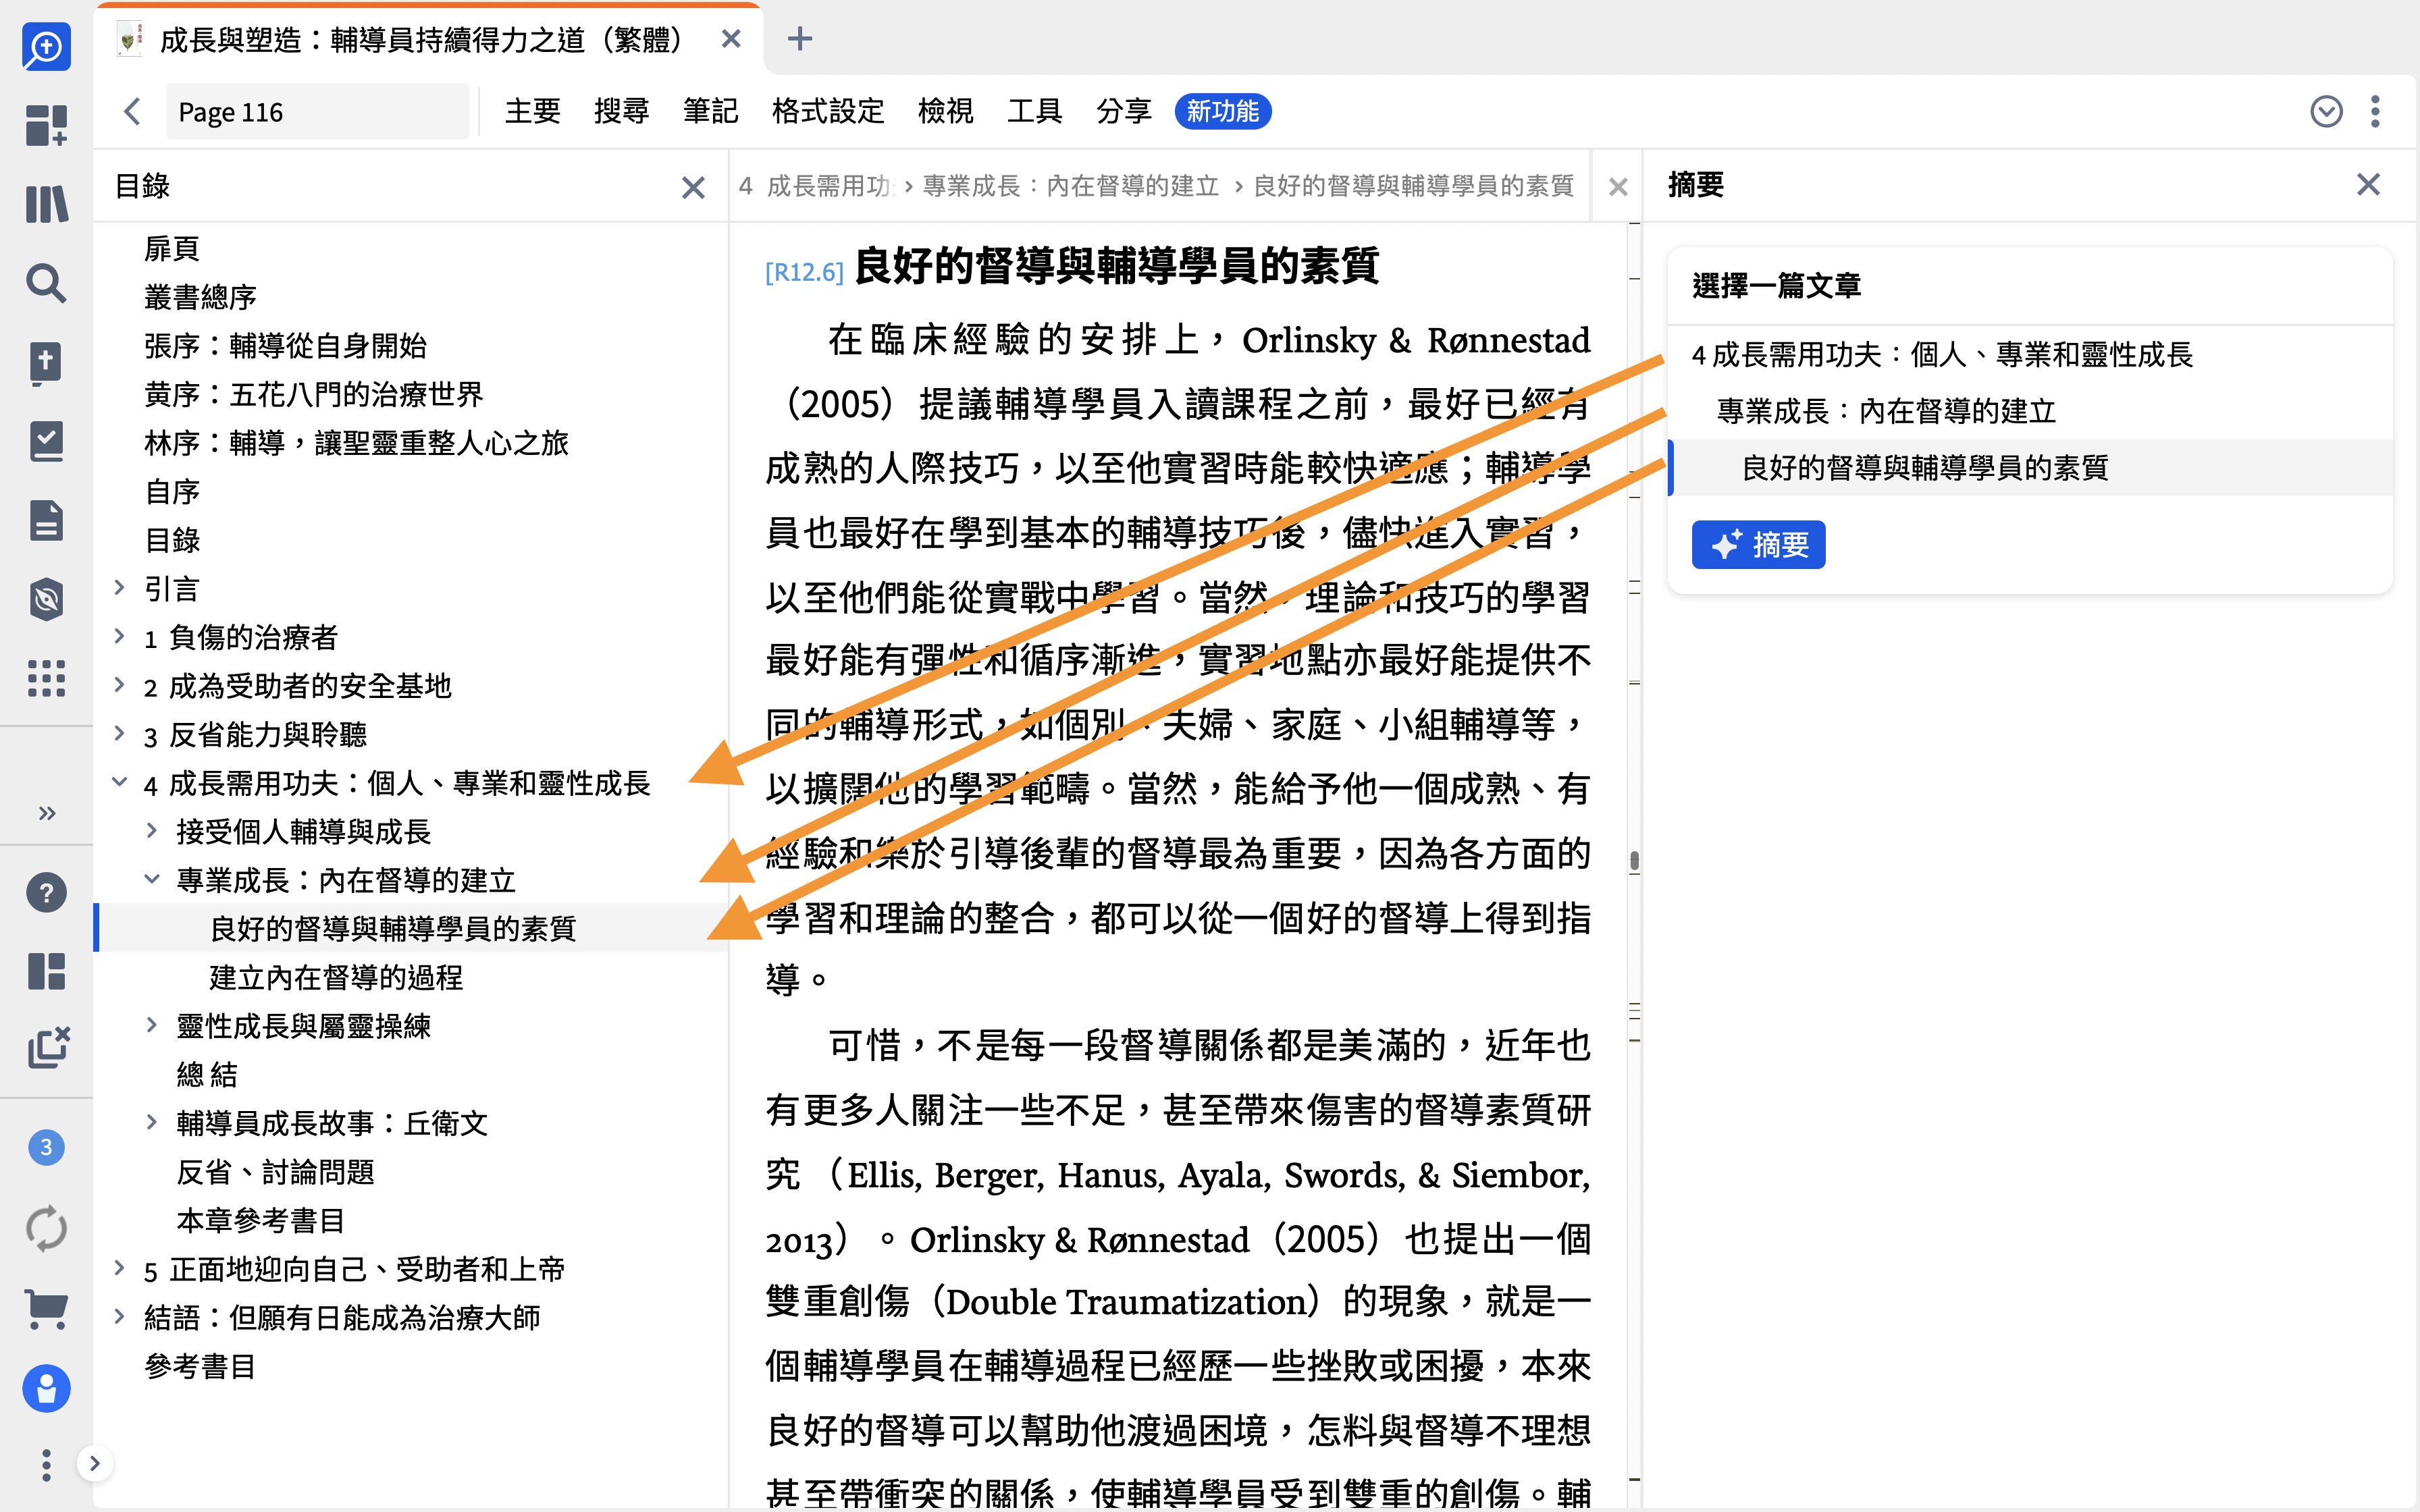The width and height of the screenshot is (2420, 1512).
Task: Click the Page 116 location field
Action: pyautogui.click(x=317, y=111)
